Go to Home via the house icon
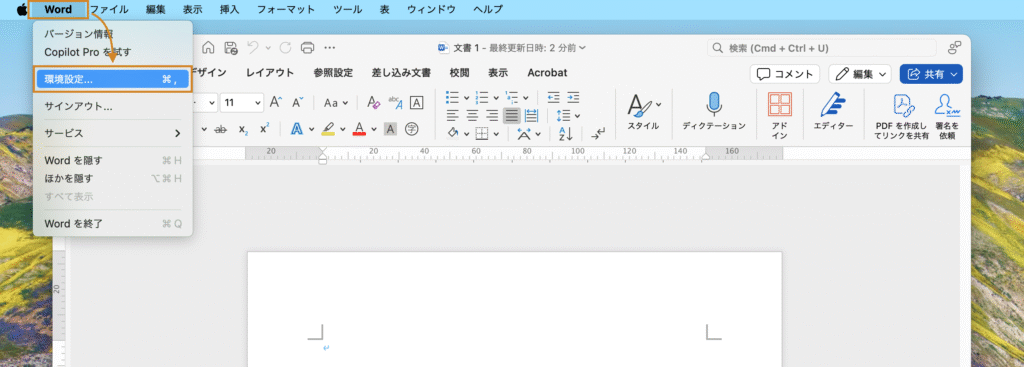This screenshot has width=1024, height=367. click(208, 48)
